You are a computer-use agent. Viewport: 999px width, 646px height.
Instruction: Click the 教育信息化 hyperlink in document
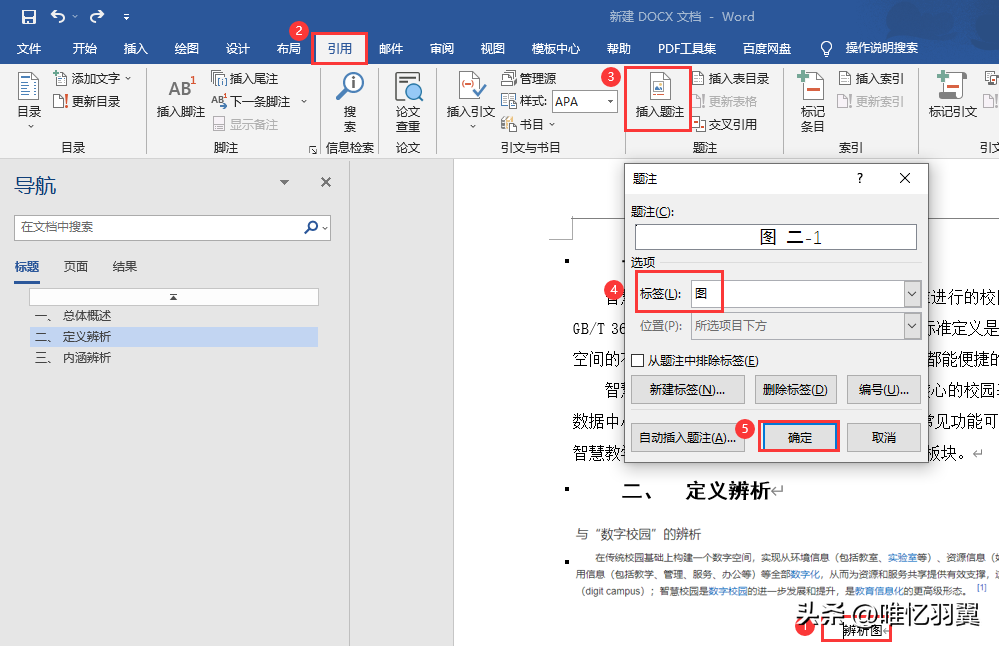click(x=879, y=591)
